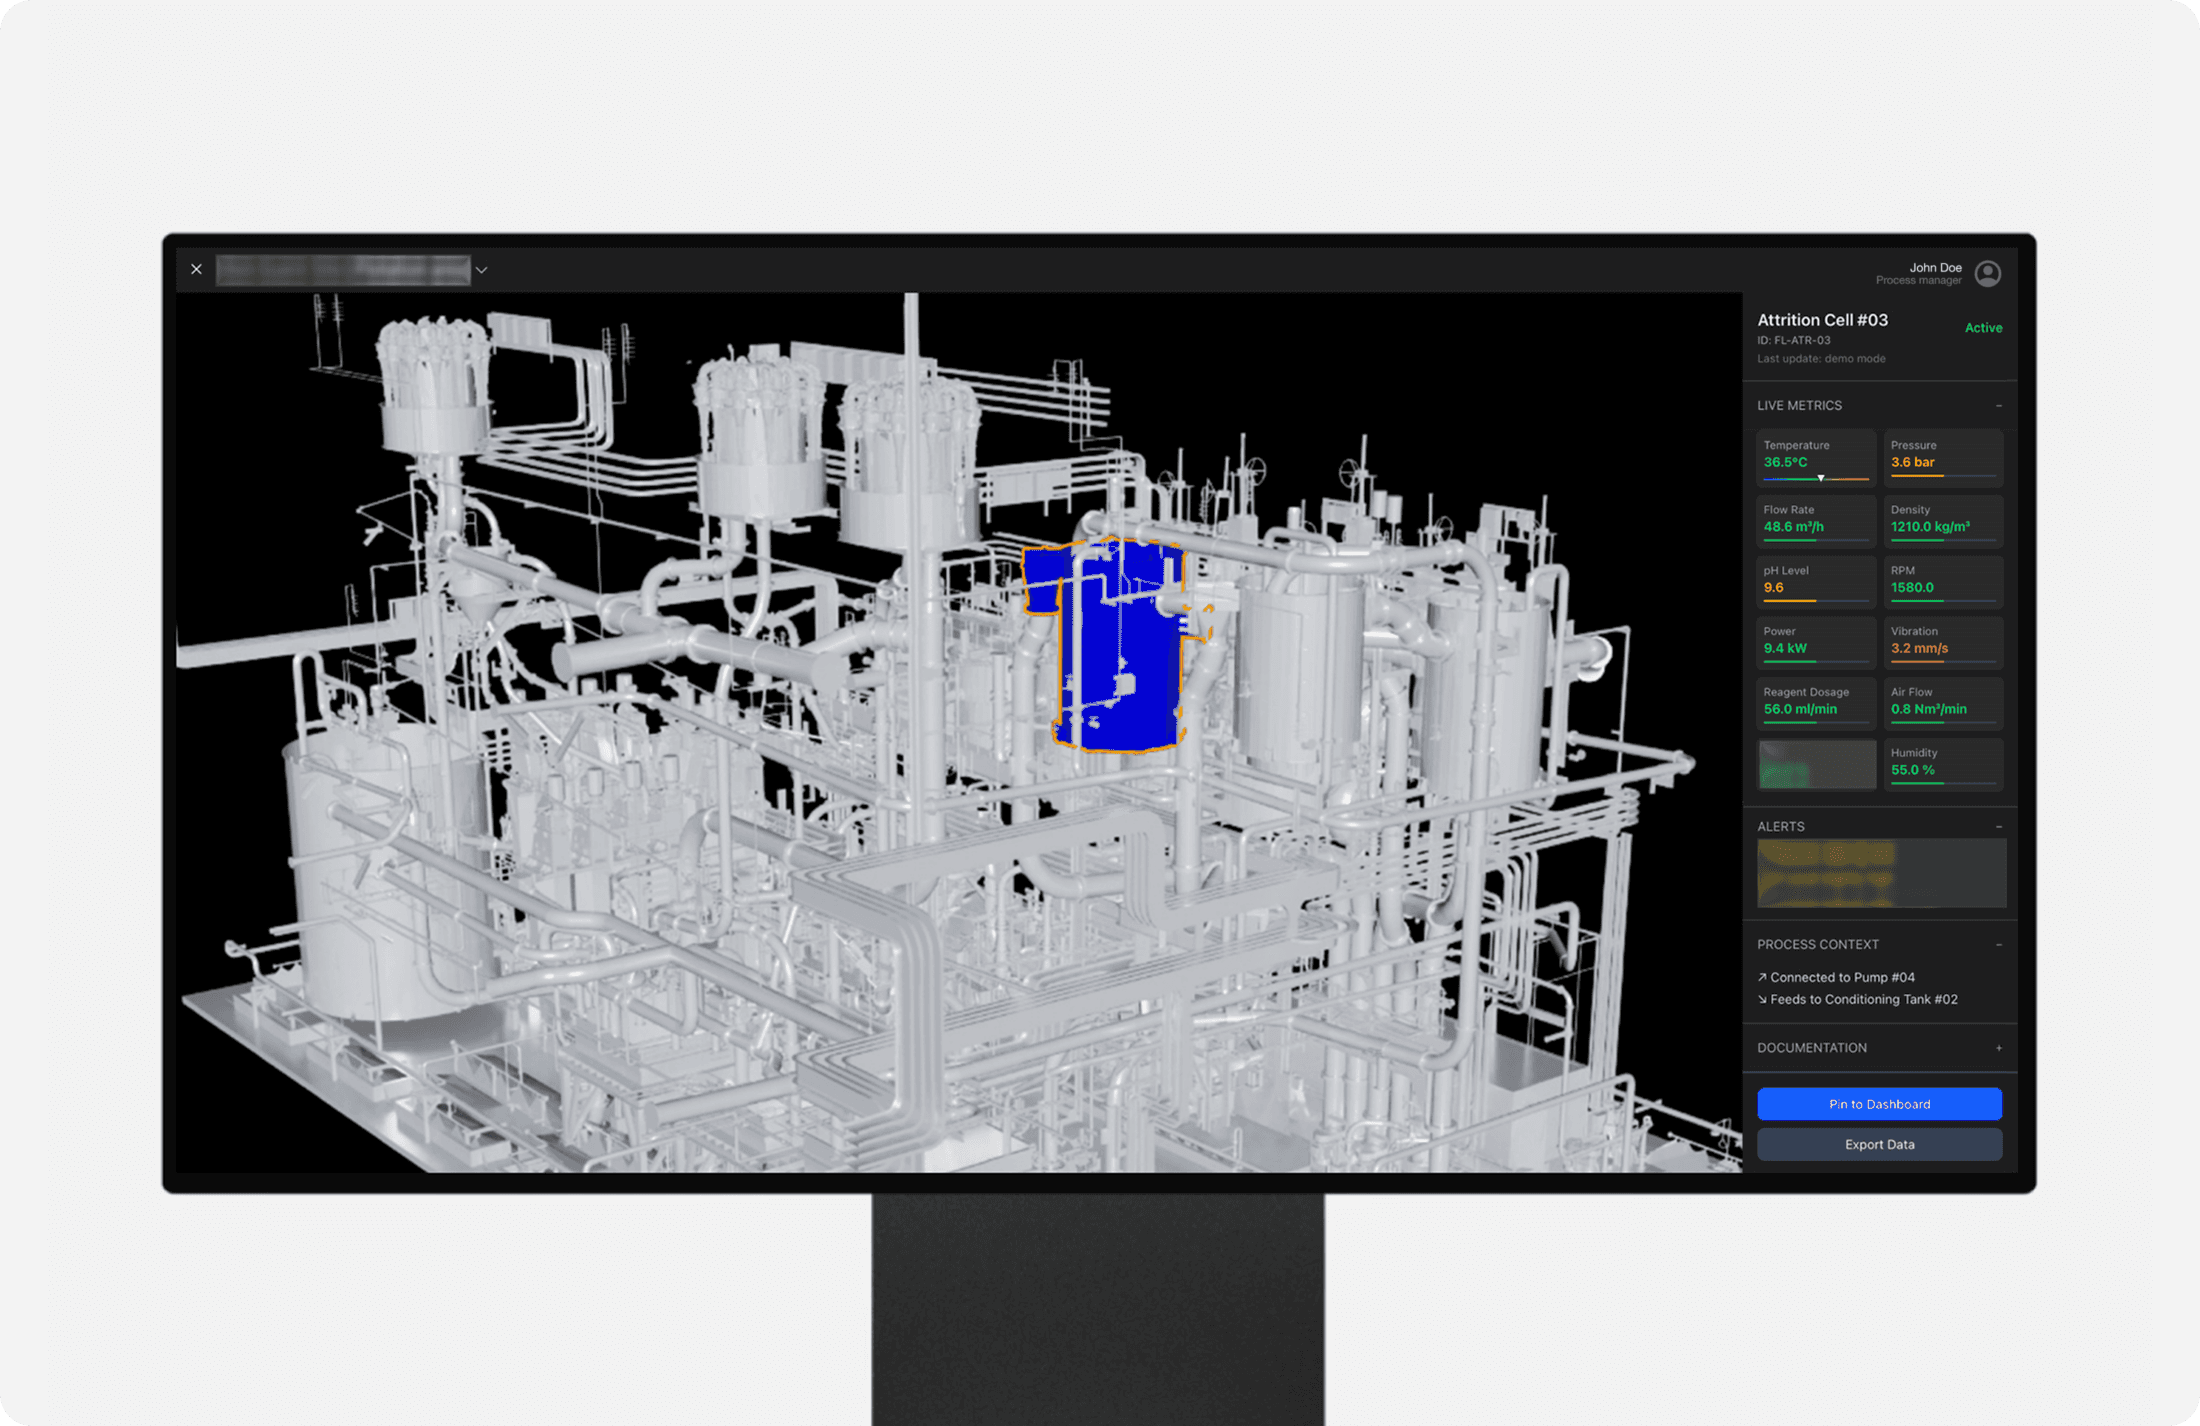
Task: Collapse the Process Context section
Action: 1998,945
